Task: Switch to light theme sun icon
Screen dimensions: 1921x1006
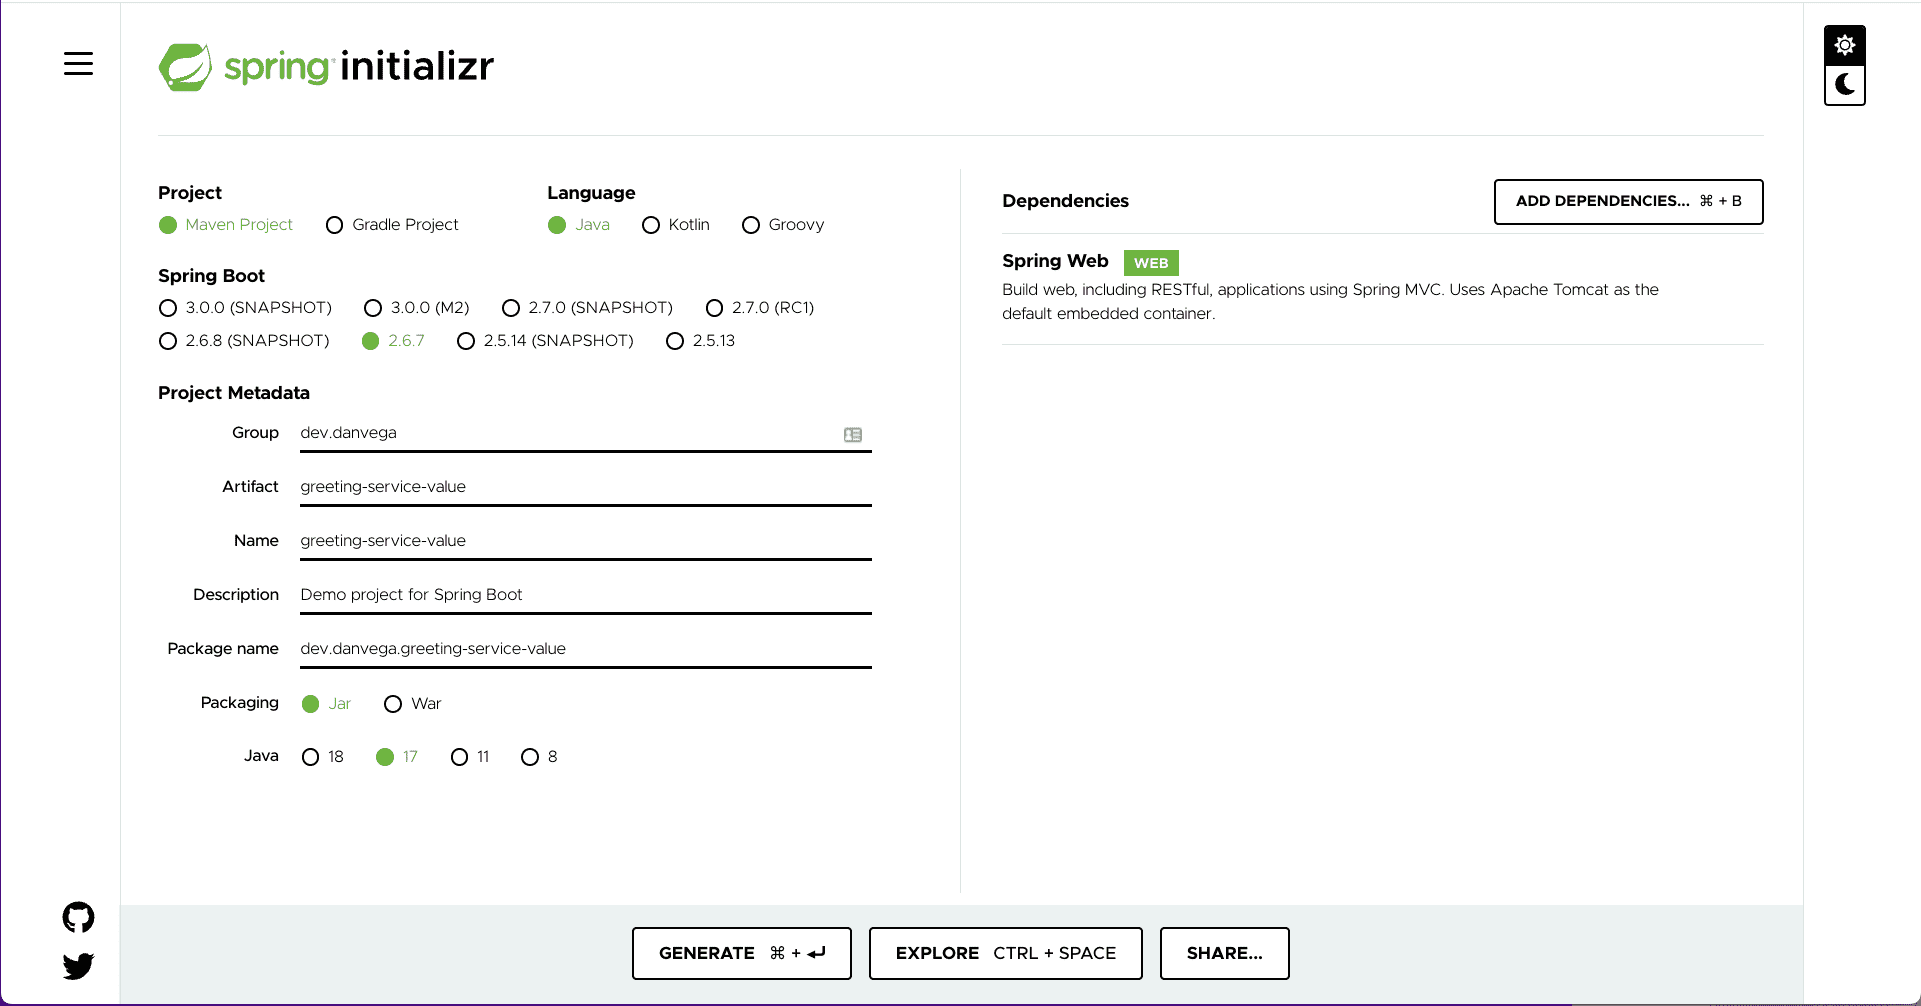Action: pos(1844,45)
